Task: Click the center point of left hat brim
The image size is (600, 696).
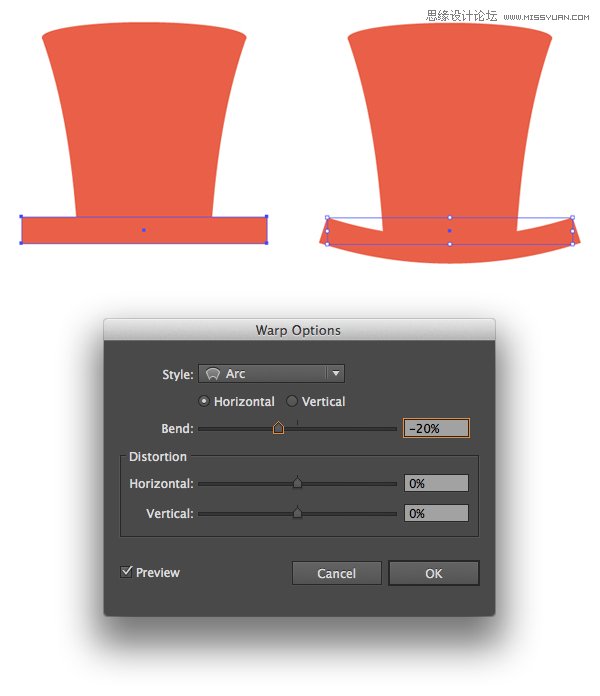Action: click(144, 230)
